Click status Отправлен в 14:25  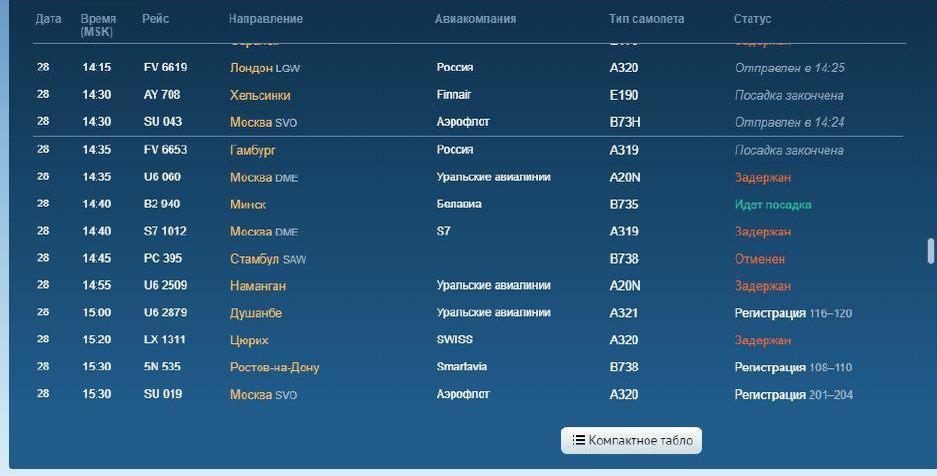[x=789, y=68]
